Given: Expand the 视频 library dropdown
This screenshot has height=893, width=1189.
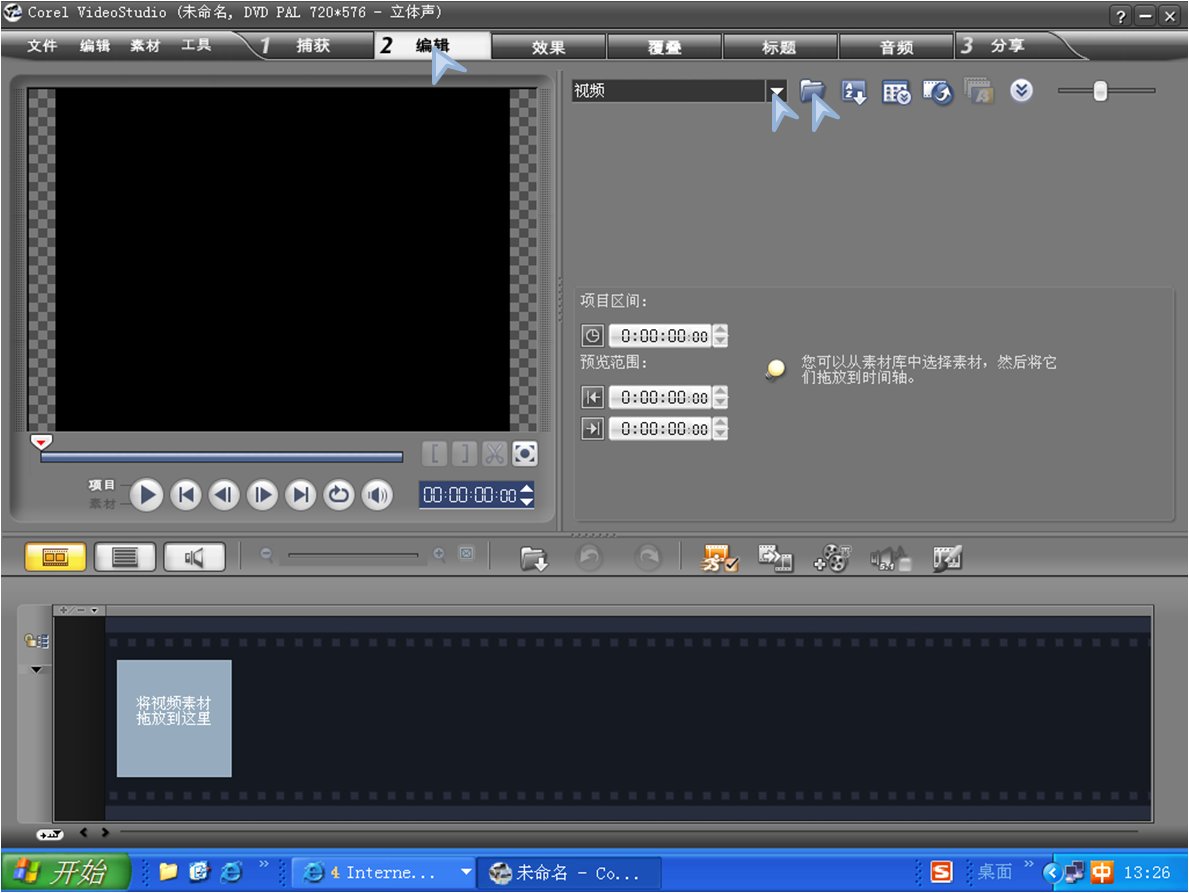Looking at the screenshot, I should click(778, 91).
